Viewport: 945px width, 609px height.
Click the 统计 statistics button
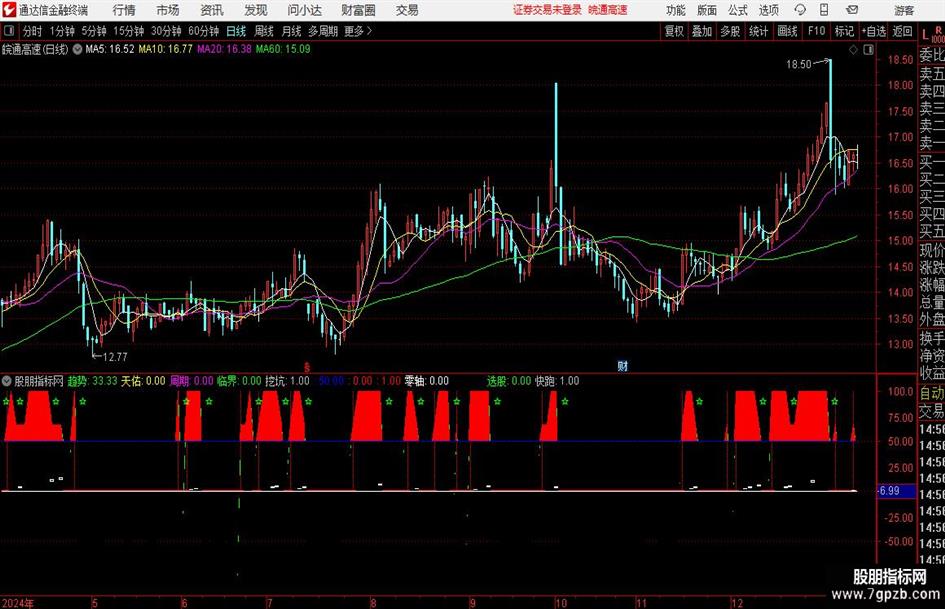tap(758, 31)
